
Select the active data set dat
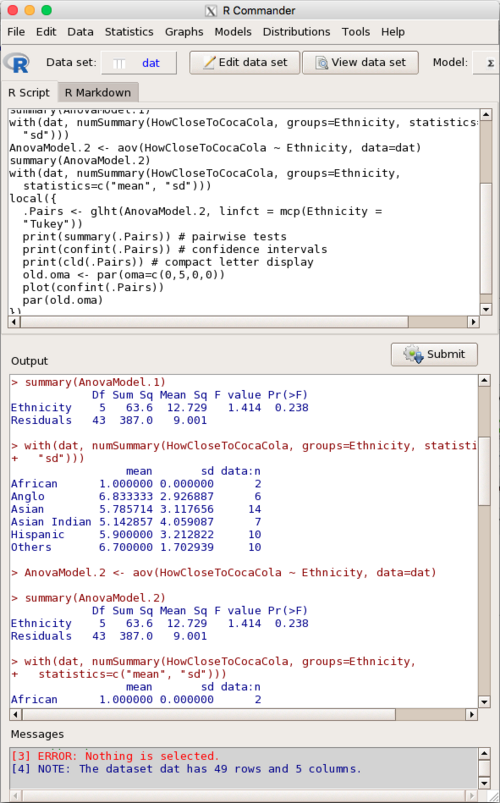139,63
